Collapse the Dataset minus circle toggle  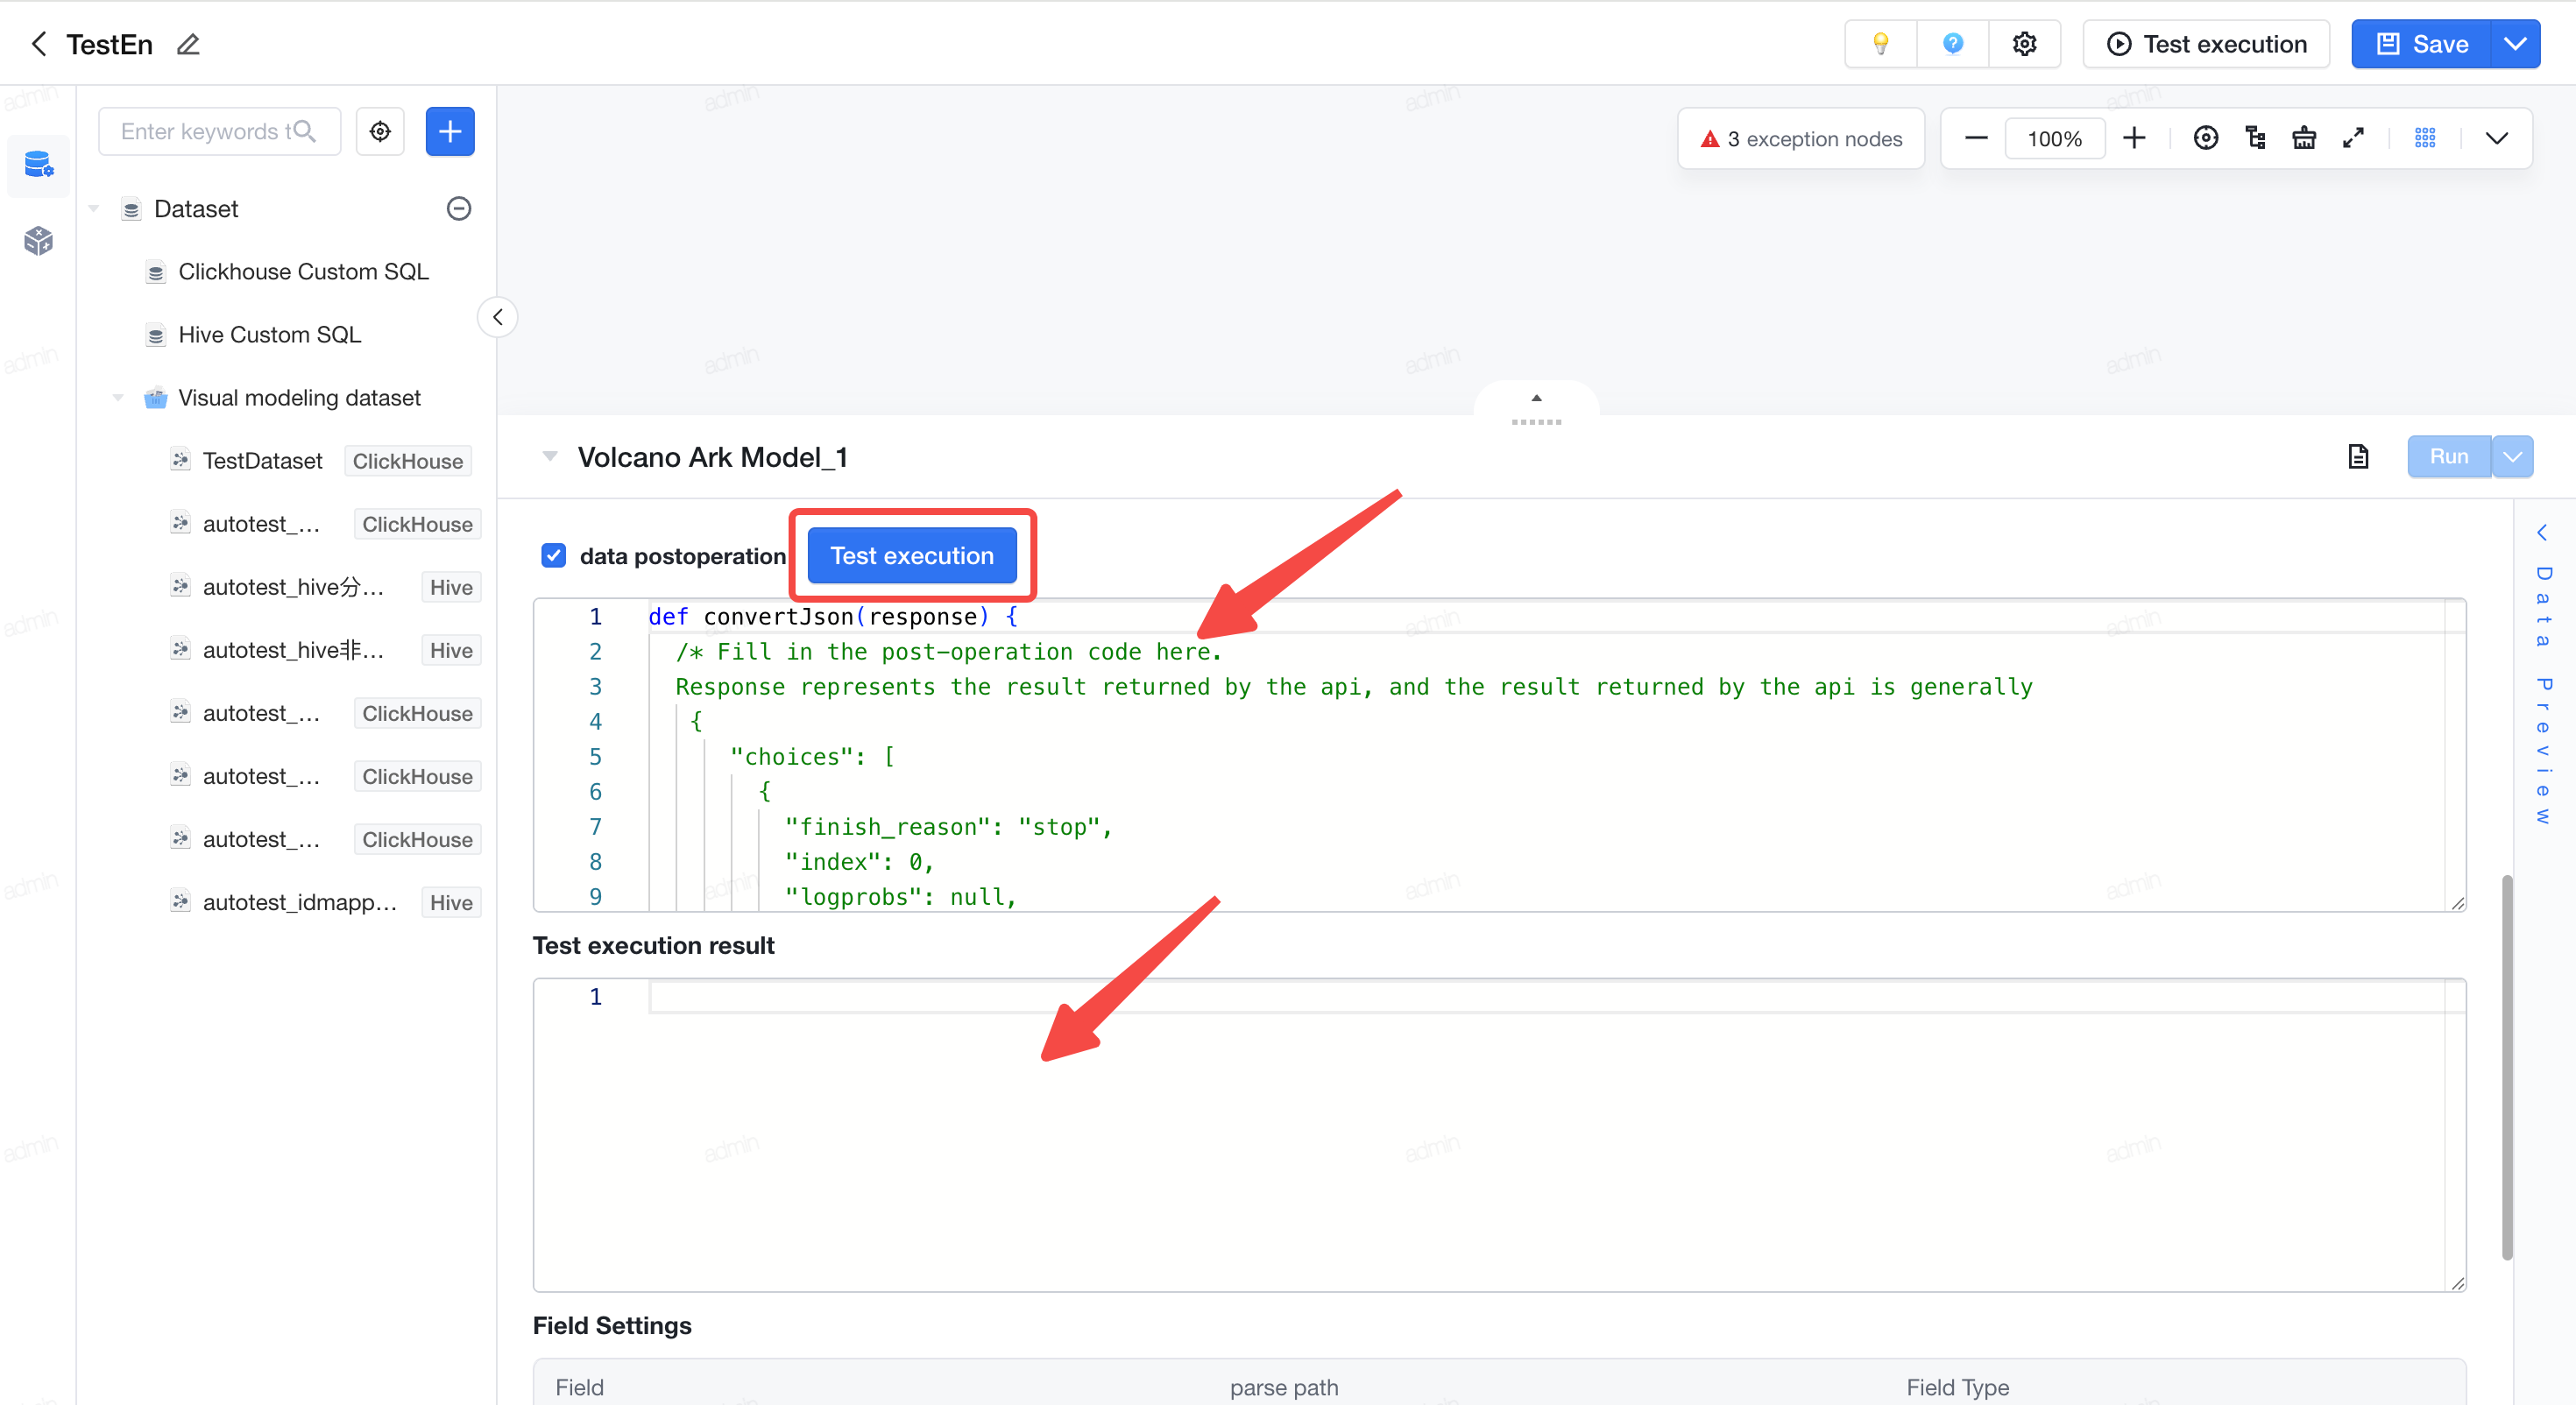(x=459, y=208)
